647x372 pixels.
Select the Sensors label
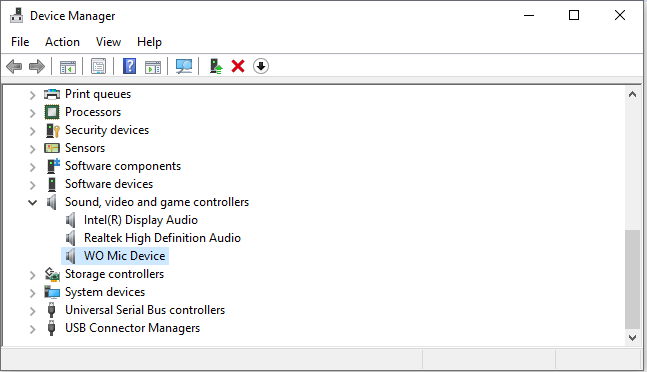point(85,148)
